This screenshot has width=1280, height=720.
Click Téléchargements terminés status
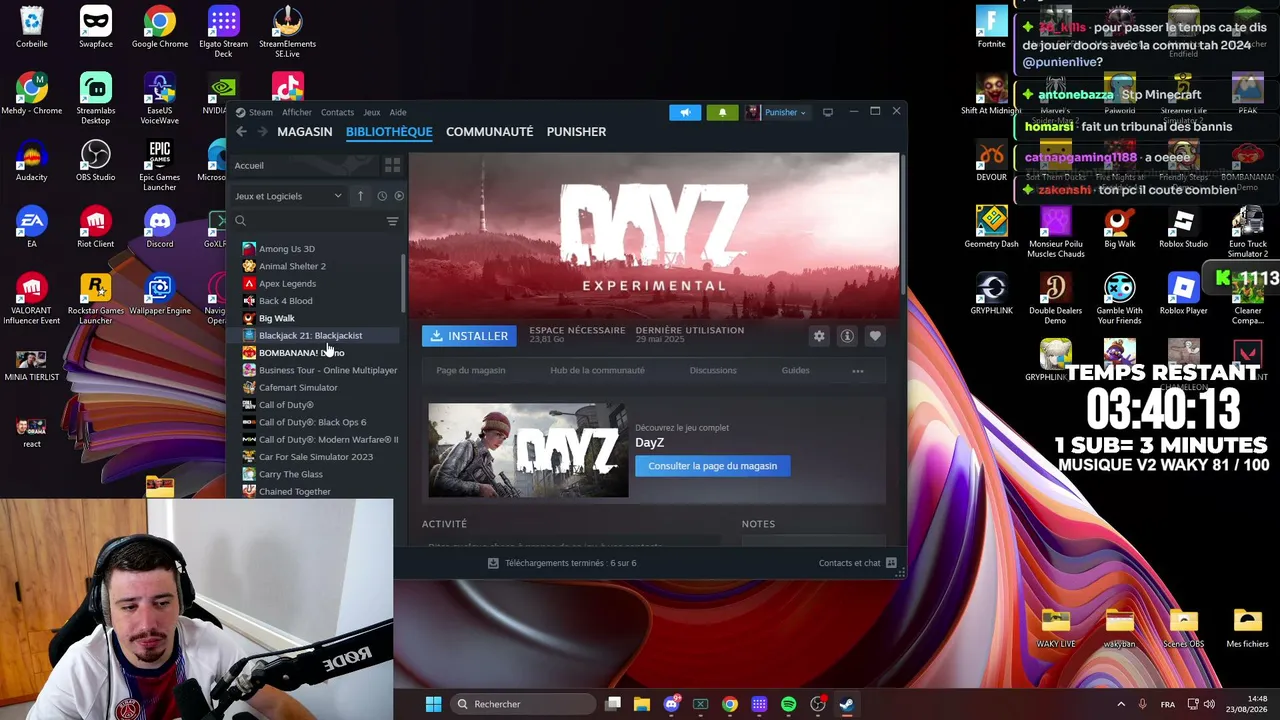(x=570, y=563)
